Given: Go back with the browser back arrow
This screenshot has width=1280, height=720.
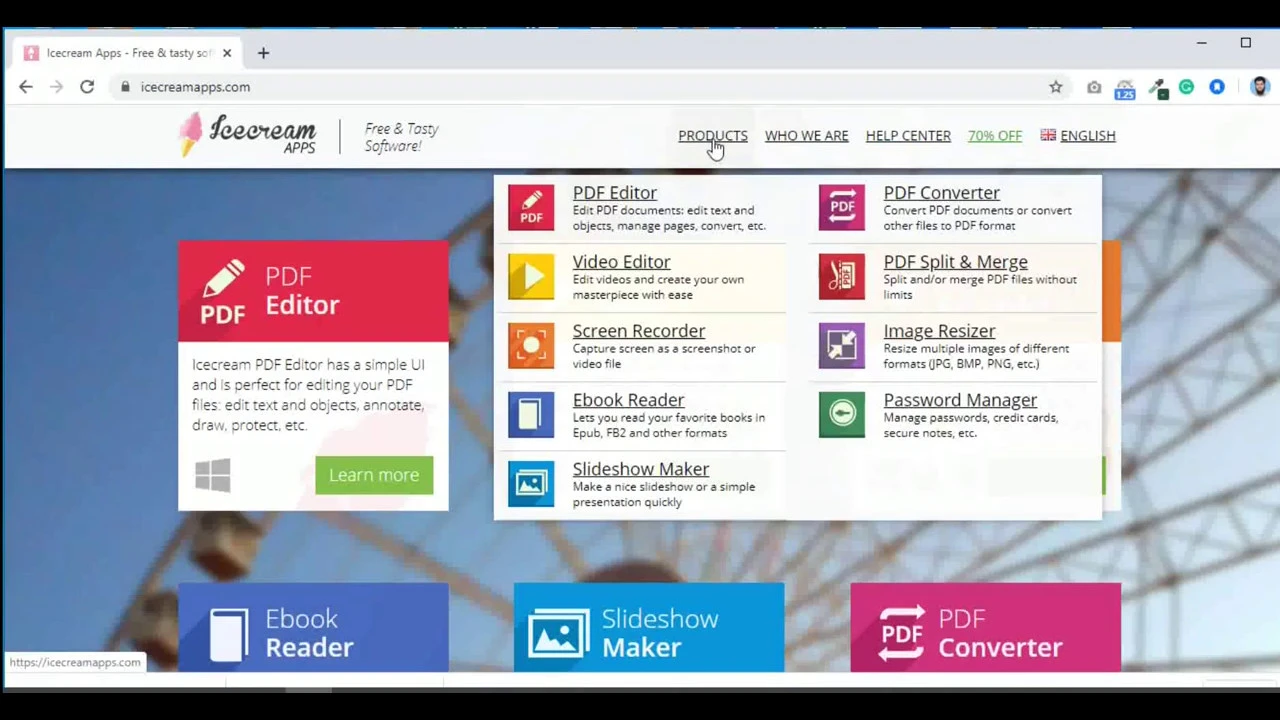Looking at the screenshot, I should (26, 87).
